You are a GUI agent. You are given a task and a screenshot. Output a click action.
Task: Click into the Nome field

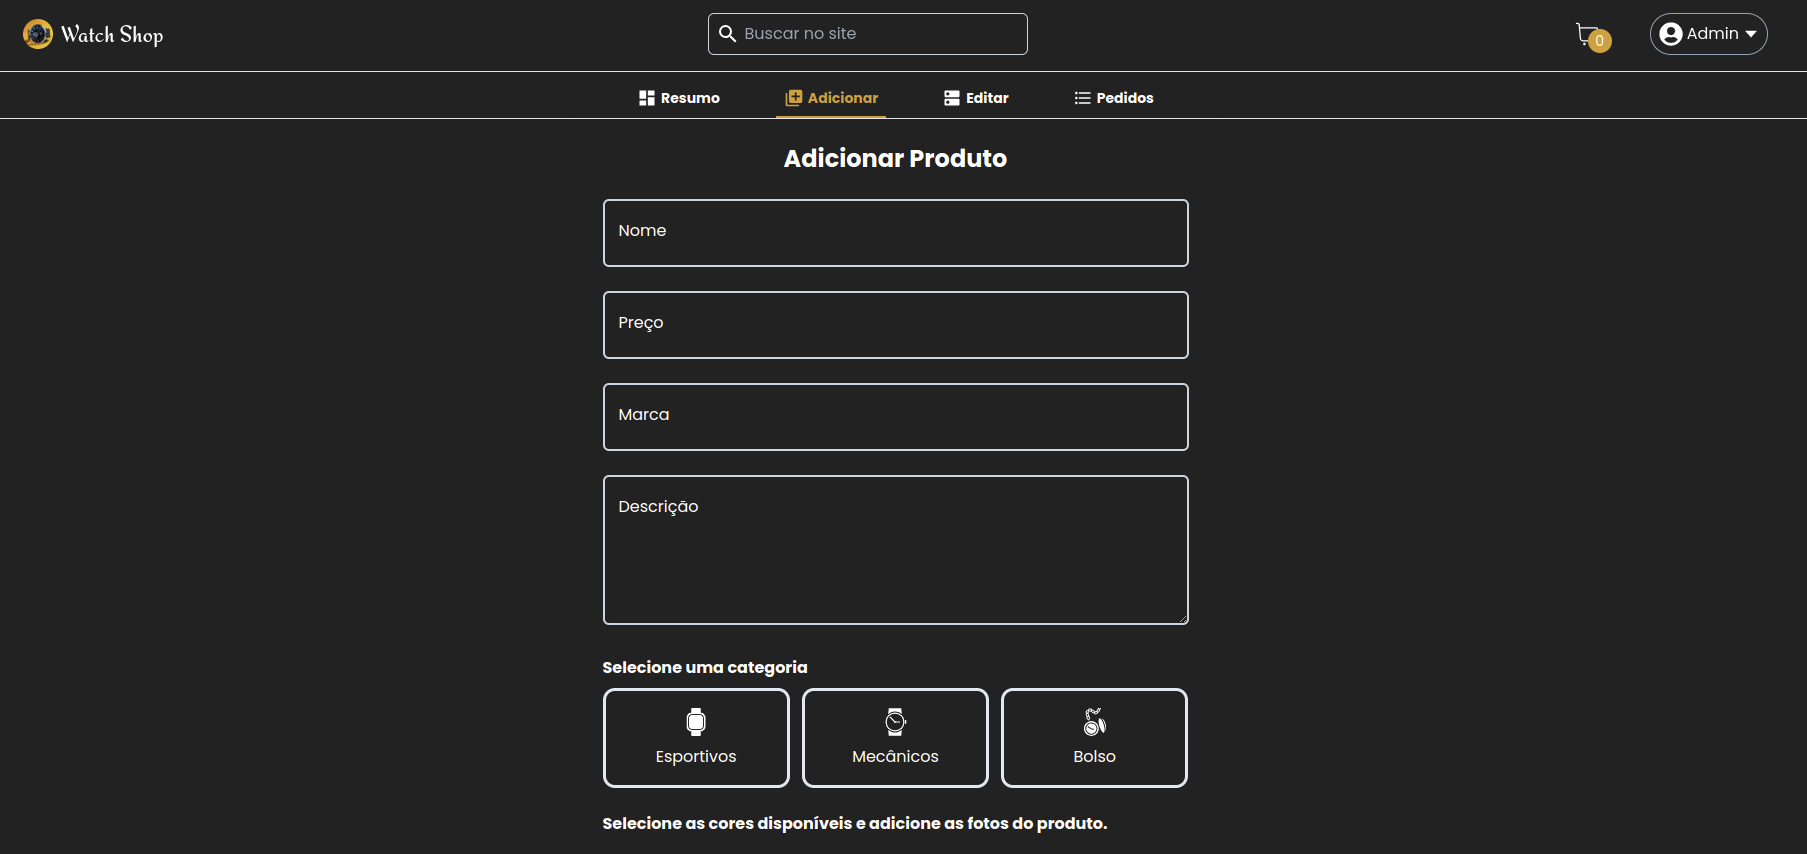895,233
